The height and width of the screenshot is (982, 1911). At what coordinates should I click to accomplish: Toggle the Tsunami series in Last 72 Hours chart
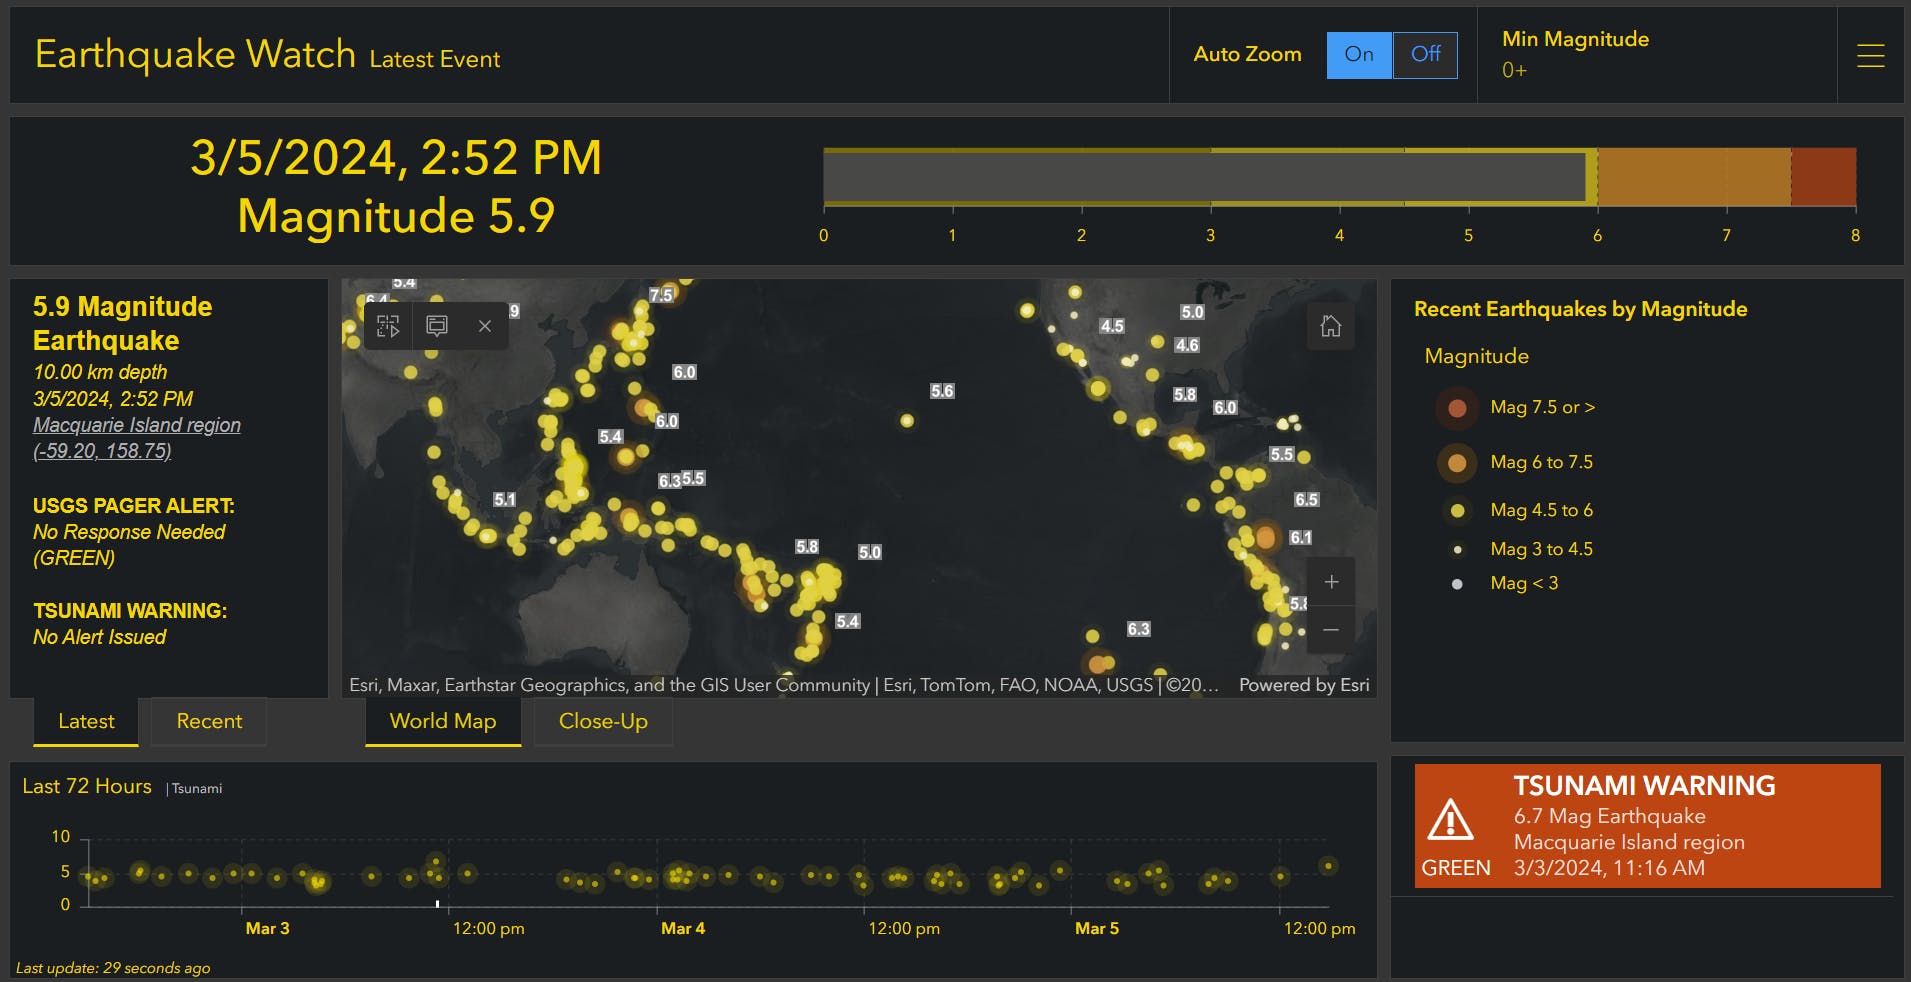pos(196,788)
